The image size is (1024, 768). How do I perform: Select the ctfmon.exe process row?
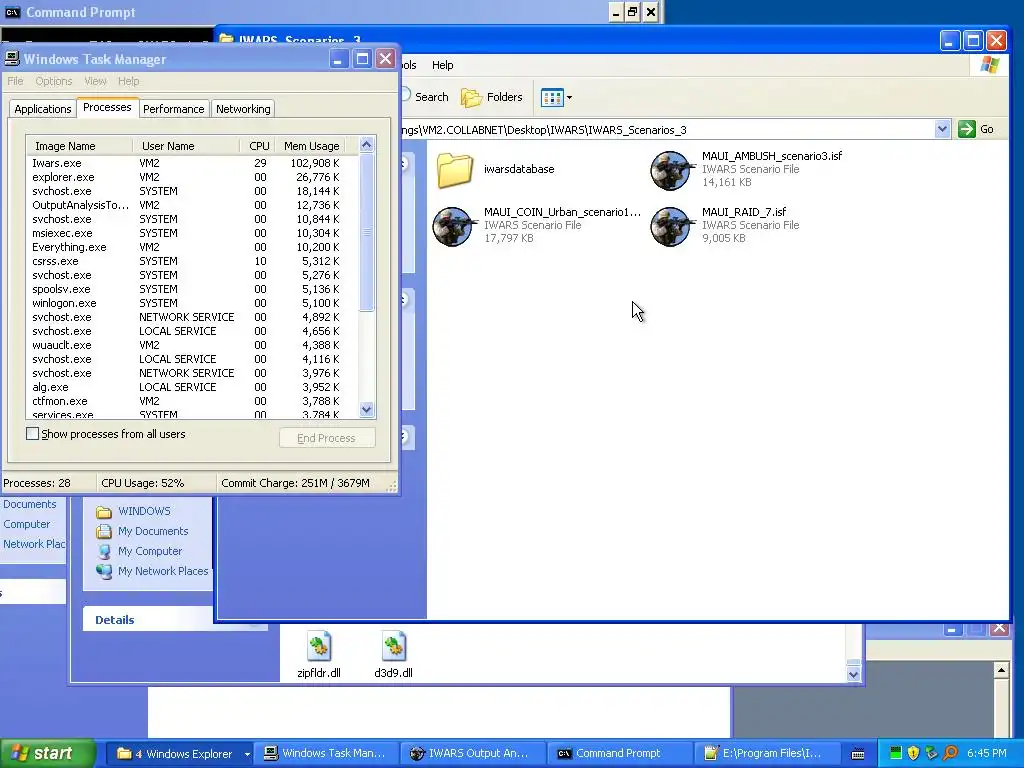pyautogui.click(x=192, y=401)
